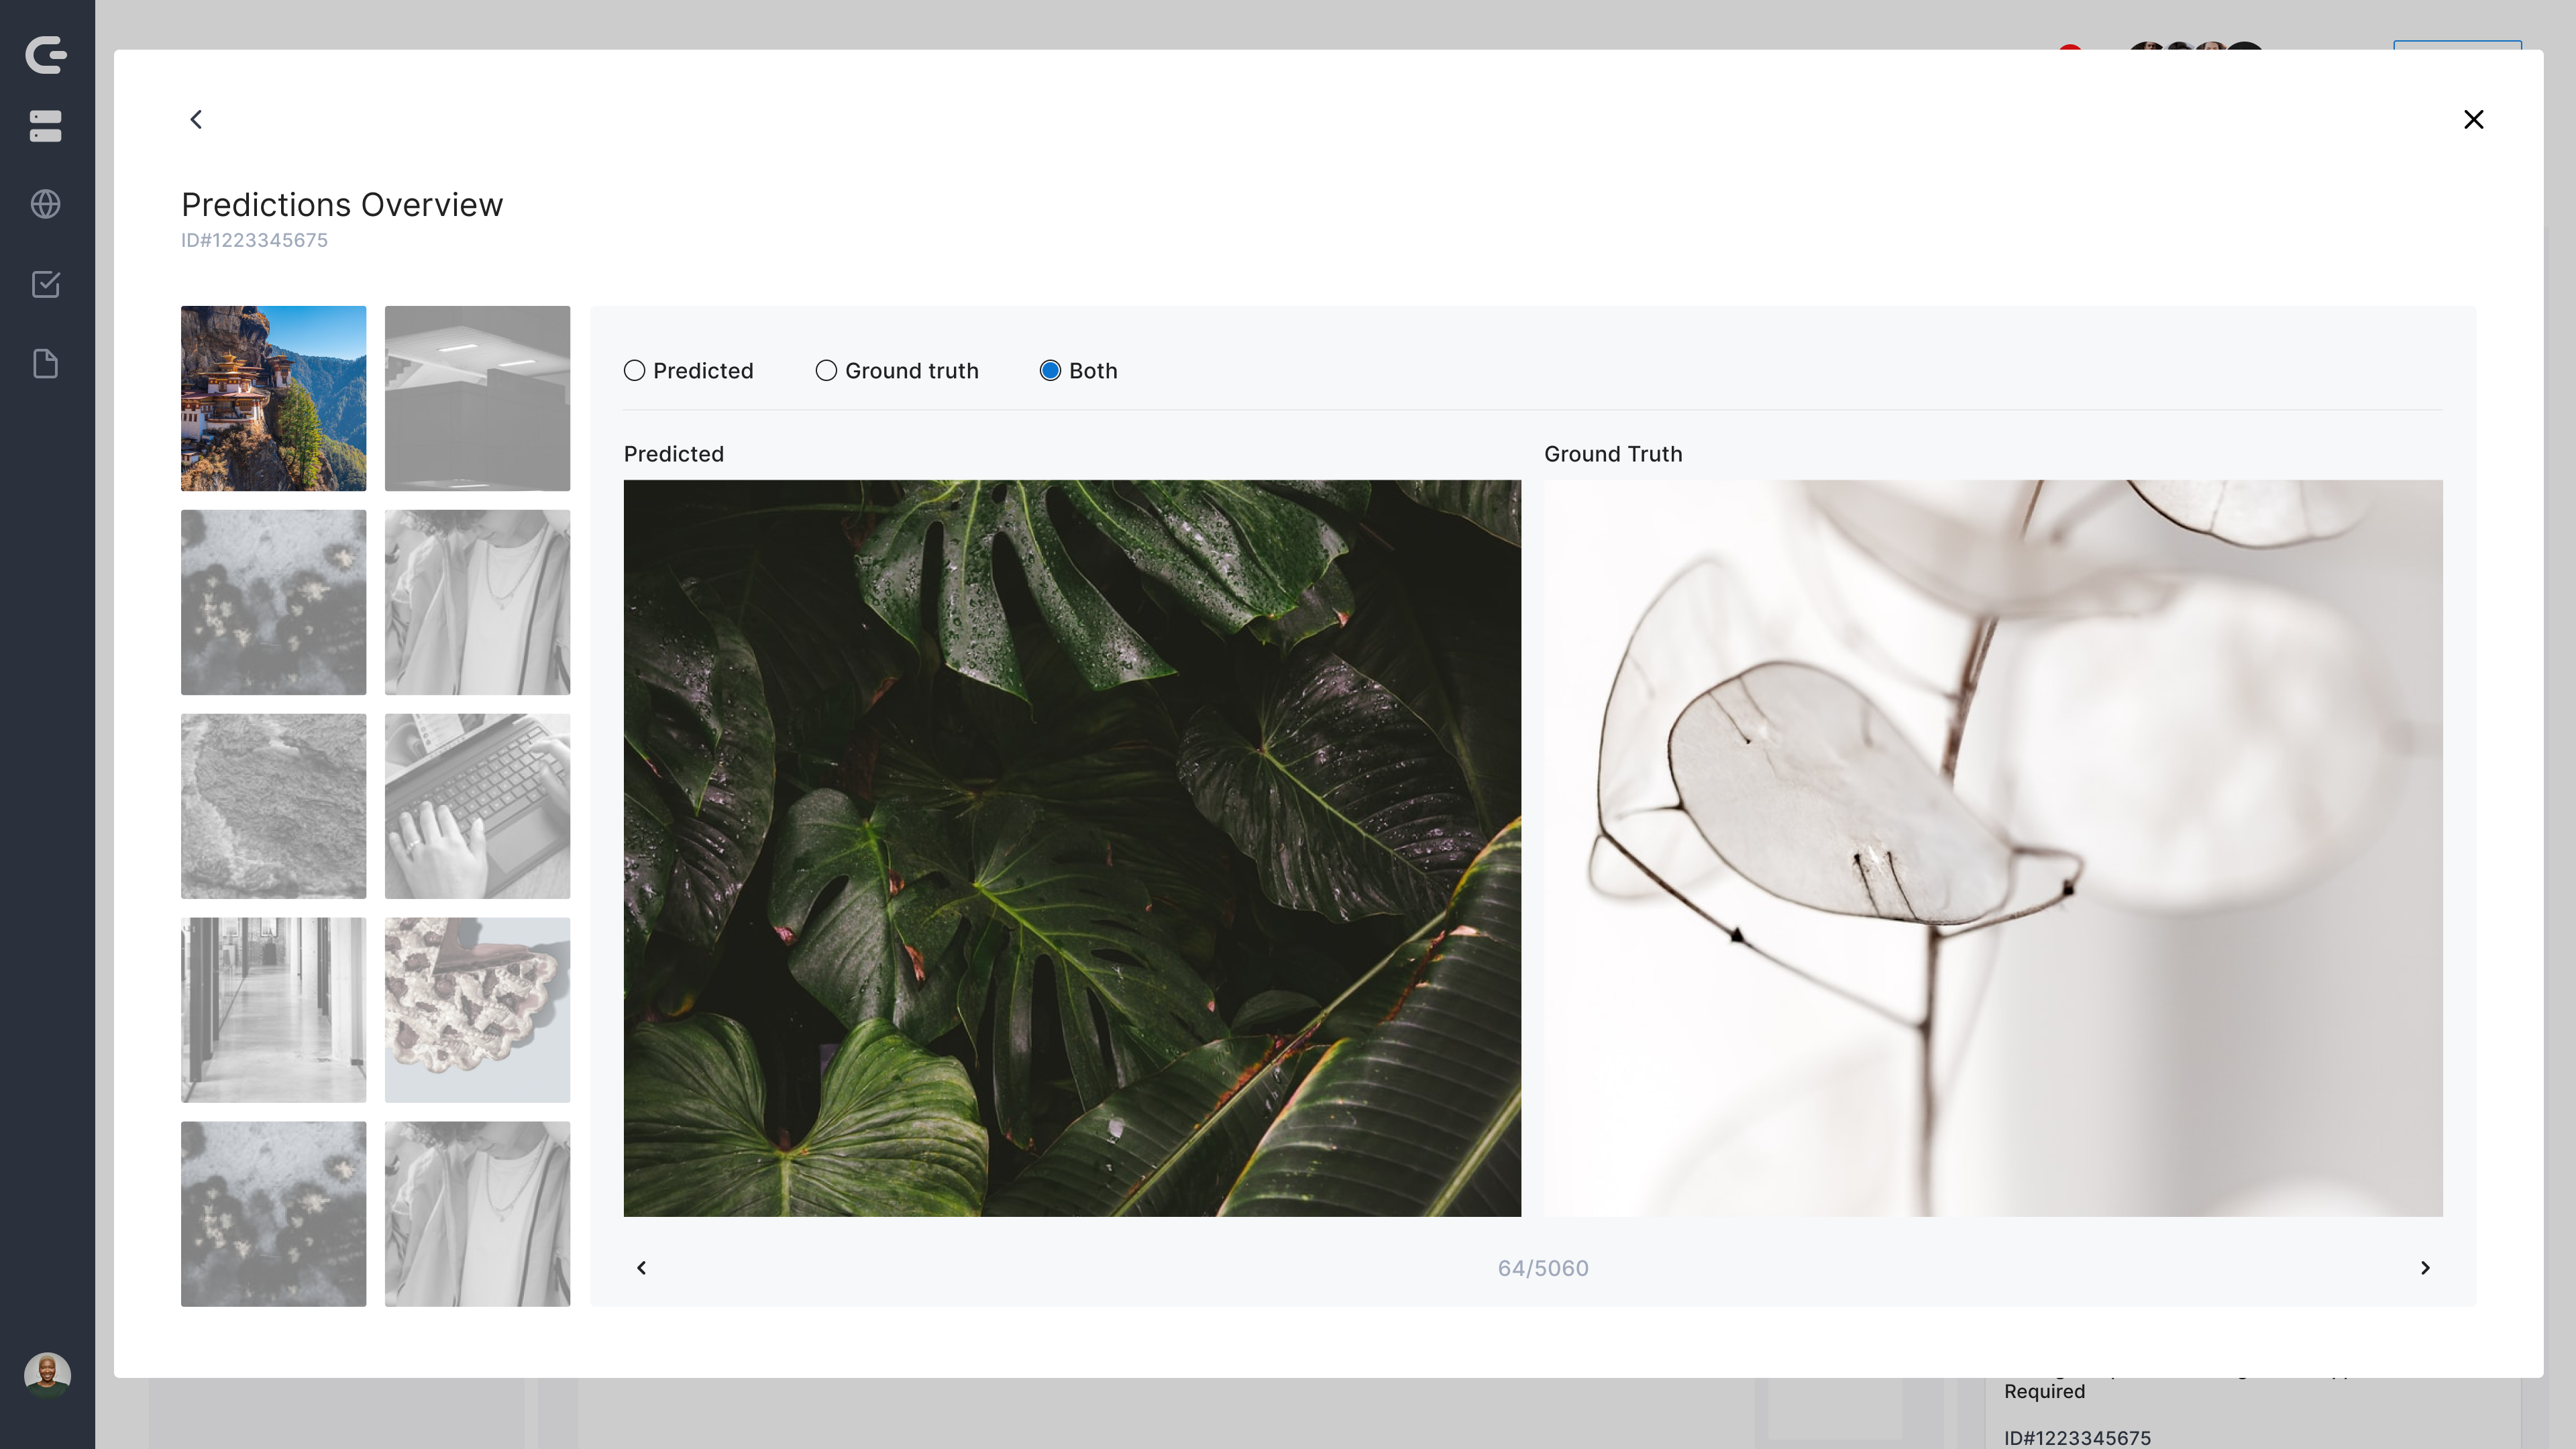Screen dimensions: 2576x1449
Task: Click the document/file icon in sidebar
Action: click(48, 364)
